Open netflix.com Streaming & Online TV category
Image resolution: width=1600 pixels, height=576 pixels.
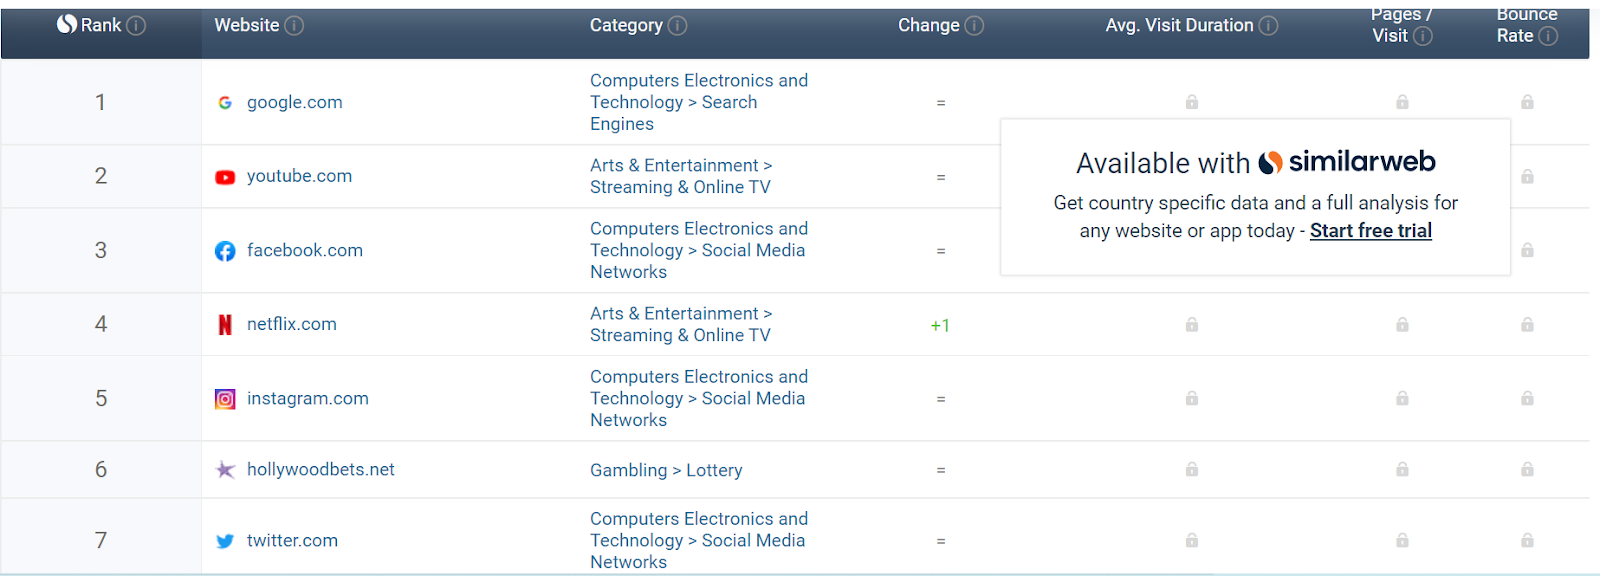[x=681, y=325]
